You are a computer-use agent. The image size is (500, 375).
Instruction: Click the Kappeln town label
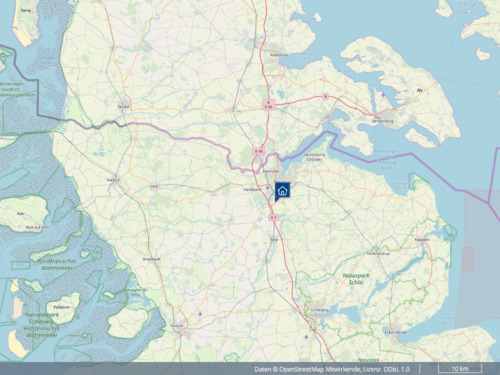point(422,240)
